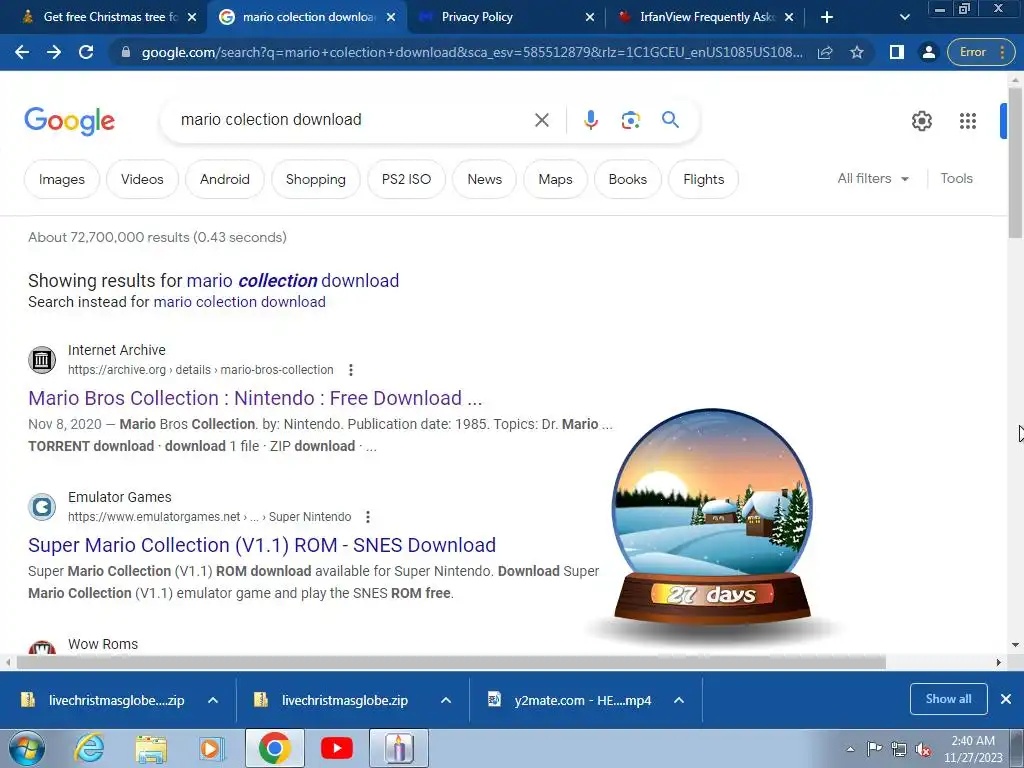Bookmark this page with star icon
Screen dimensions: 1024x768
coord(857,52)
